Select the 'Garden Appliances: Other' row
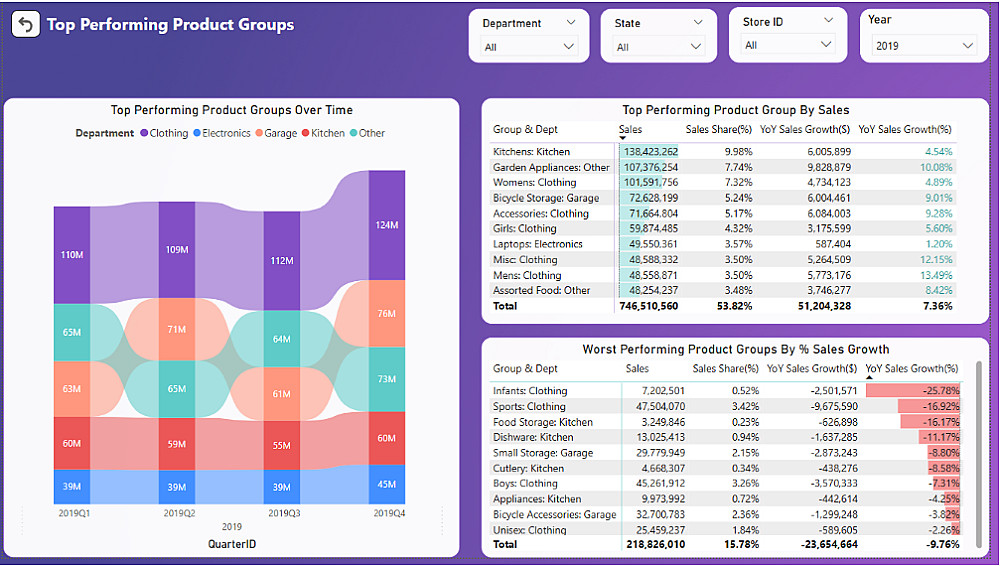 [723, 167]
